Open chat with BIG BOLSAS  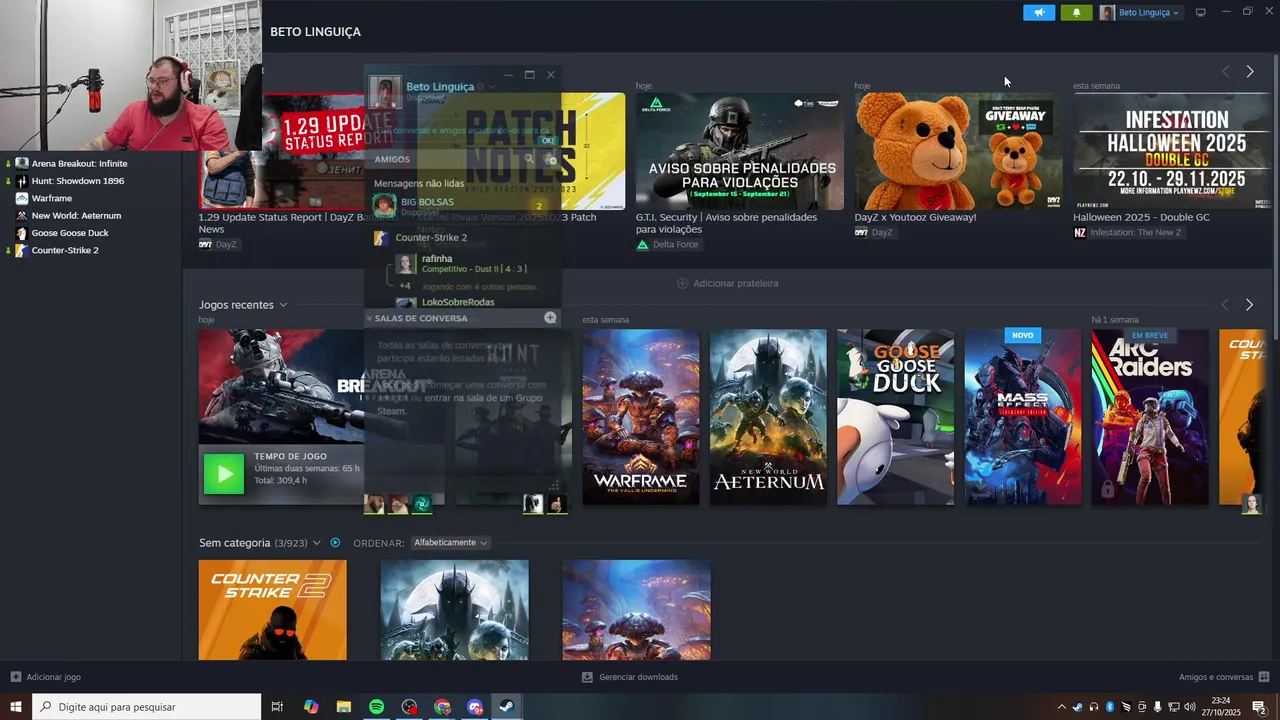(460, 206)
